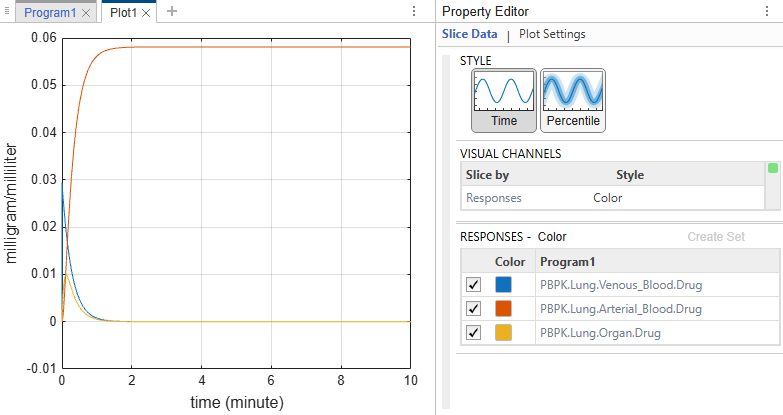Uncheck PBPK.Lung.Arterial_Blood.Drug response checkbox
783x415 pixels.
[473, 309]
